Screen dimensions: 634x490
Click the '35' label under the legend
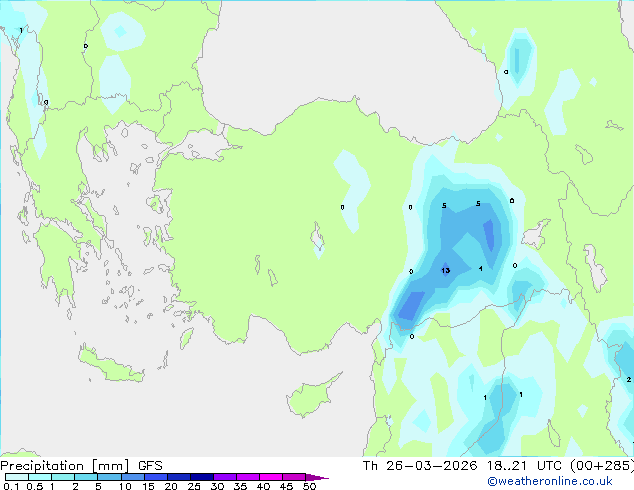241,486
